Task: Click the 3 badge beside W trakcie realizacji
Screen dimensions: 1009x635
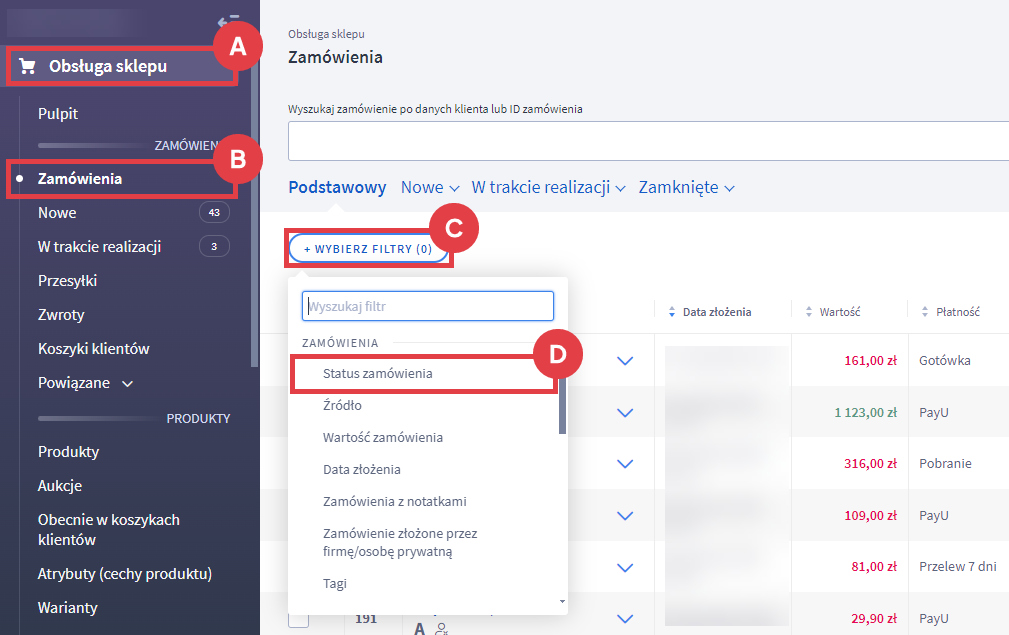Action: (214, 247)
